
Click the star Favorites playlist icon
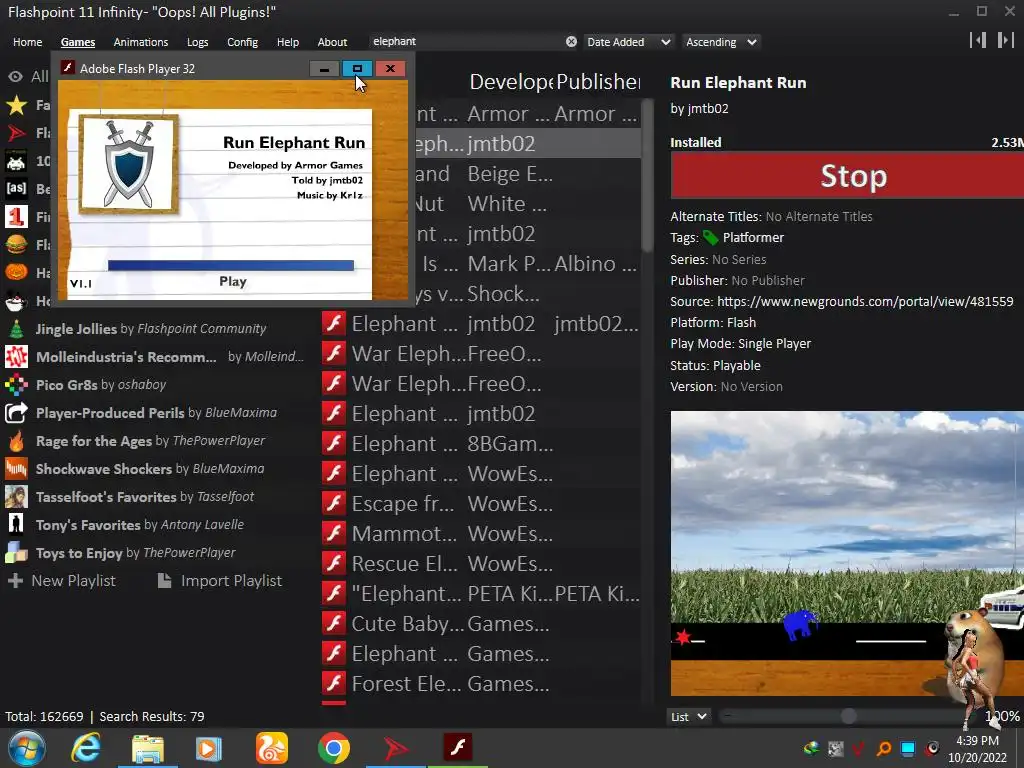point(16,105)
